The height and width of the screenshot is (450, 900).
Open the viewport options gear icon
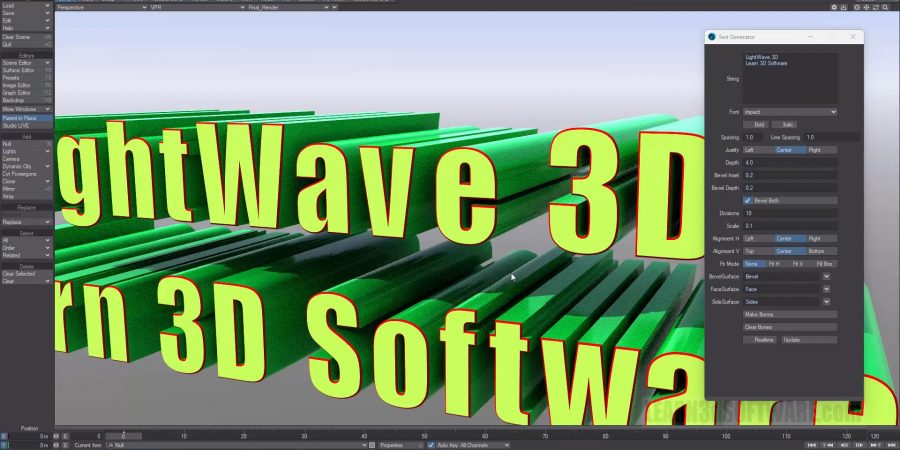point(835,7)
